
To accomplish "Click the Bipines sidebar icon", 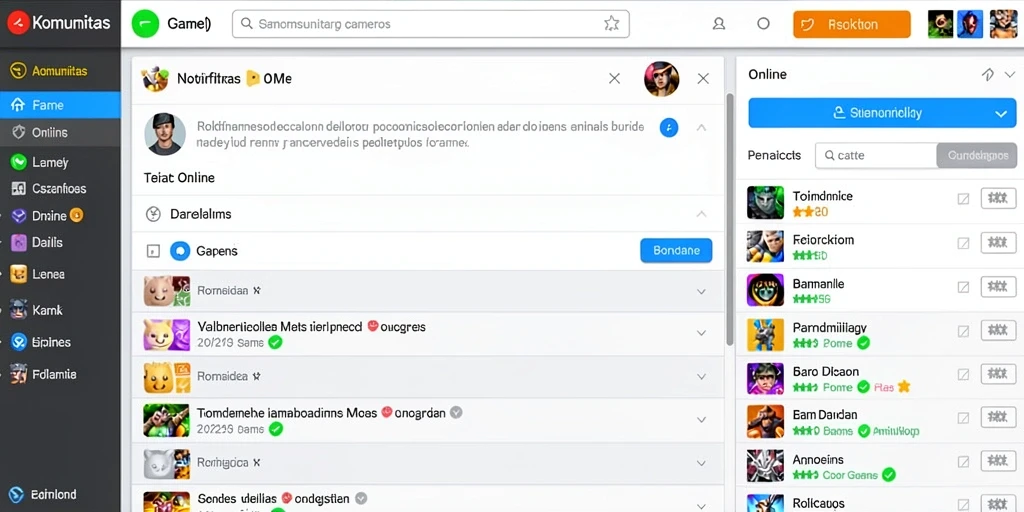I will 19,342.
